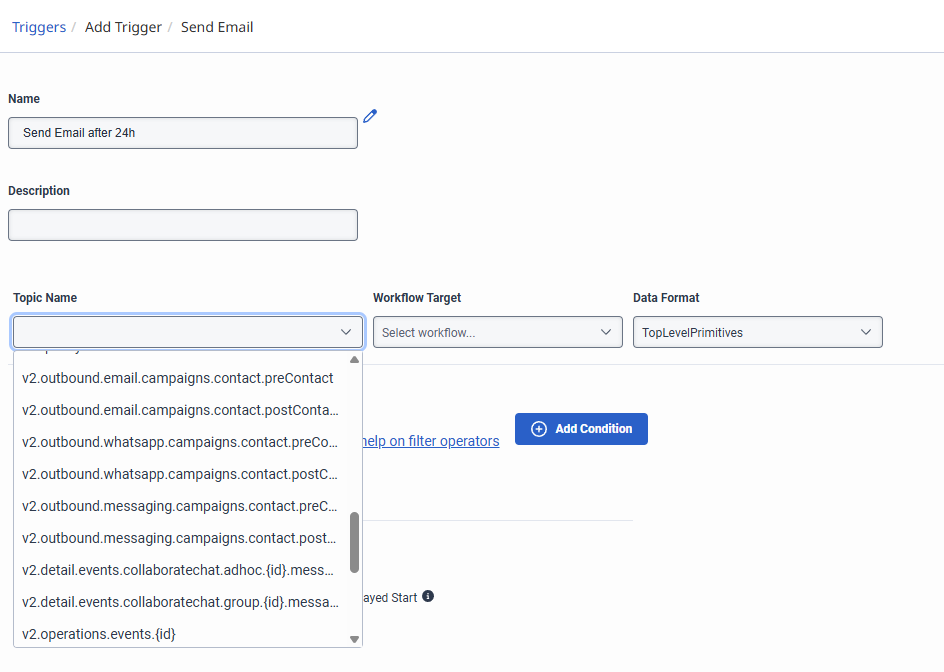Screen dimensions: 944x672
Task: Select v2.outbound.email.campaigns.contact.preContact topic
Action: coord(178,378)
